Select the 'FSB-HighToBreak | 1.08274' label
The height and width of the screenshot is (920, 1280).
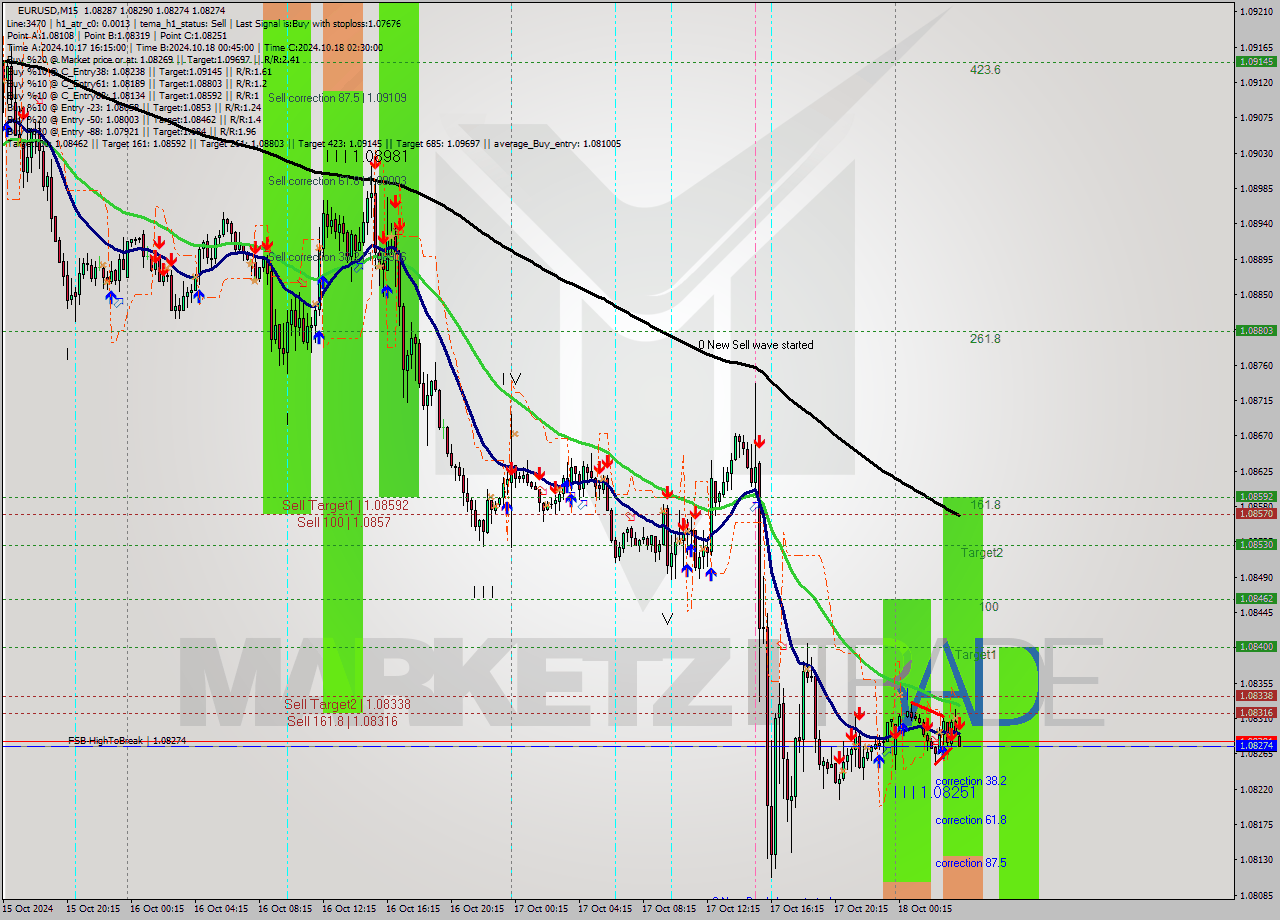[x=127, y=741]
